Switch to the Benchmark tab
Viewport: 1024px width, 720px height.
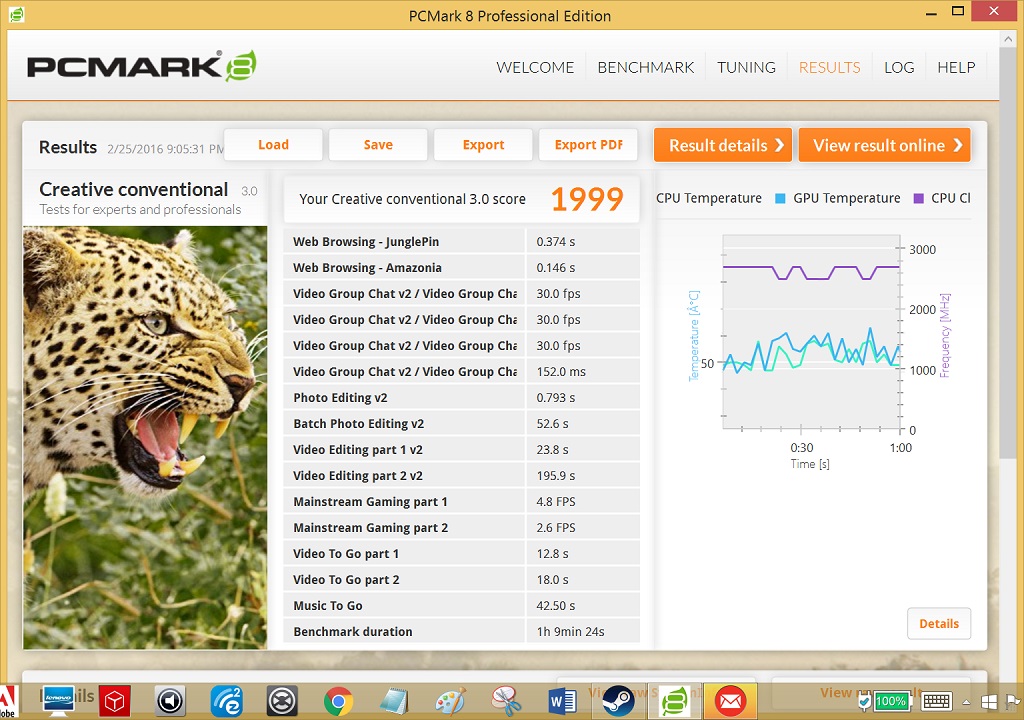tap(645, 67)
